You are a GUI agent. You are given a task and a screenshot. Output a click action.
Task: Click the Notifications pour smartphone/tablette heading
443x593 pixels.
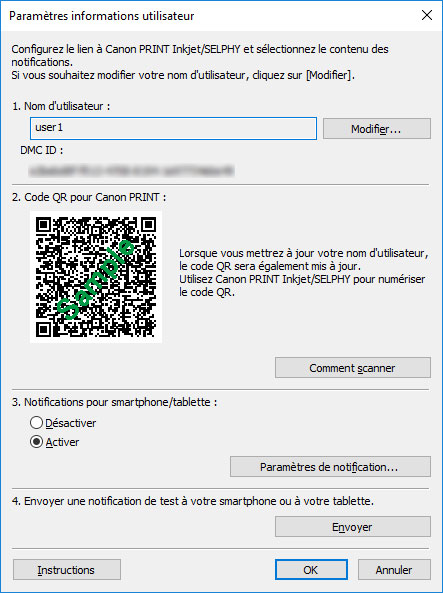(x=114, y=402)
